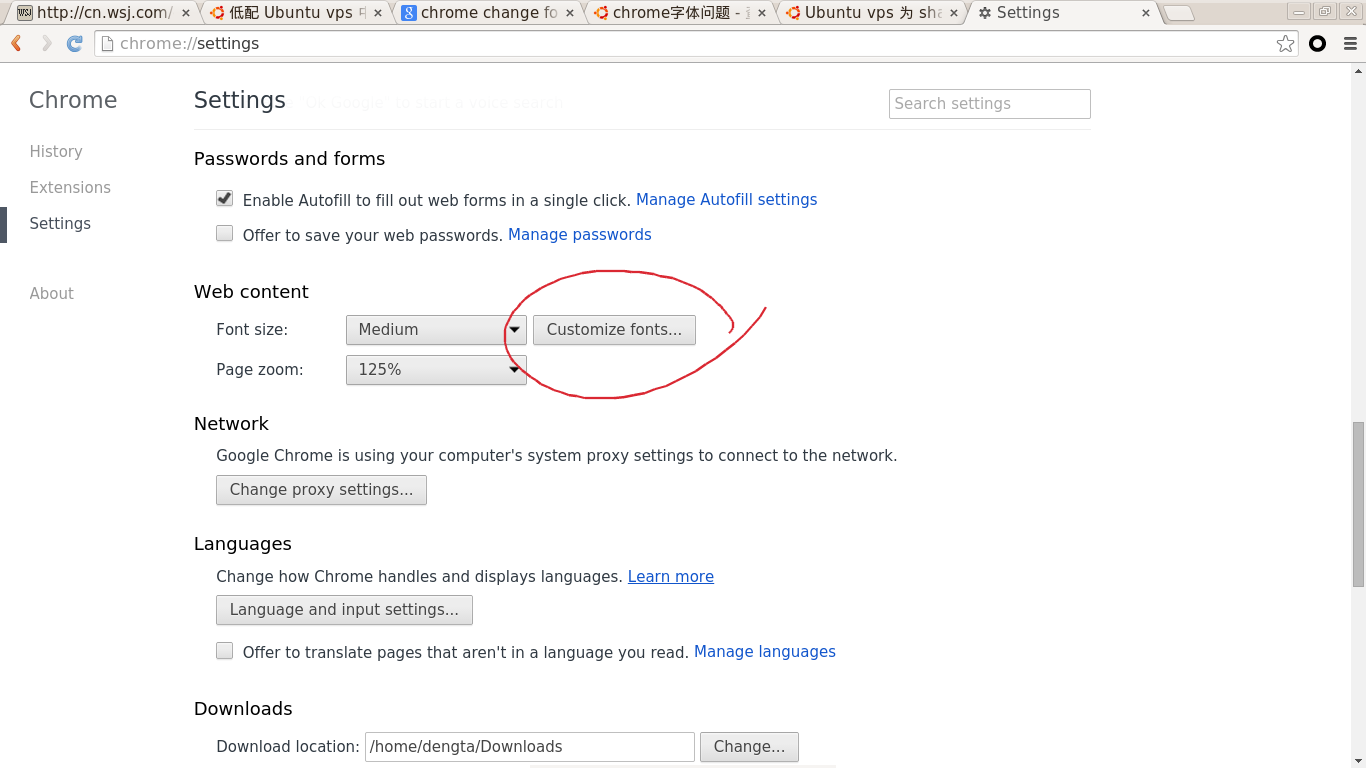Close the Ubuntu vps 为 sha tab
This screenshot has height=768, width=1366.
pyautogui.click(x=954, y=13)
